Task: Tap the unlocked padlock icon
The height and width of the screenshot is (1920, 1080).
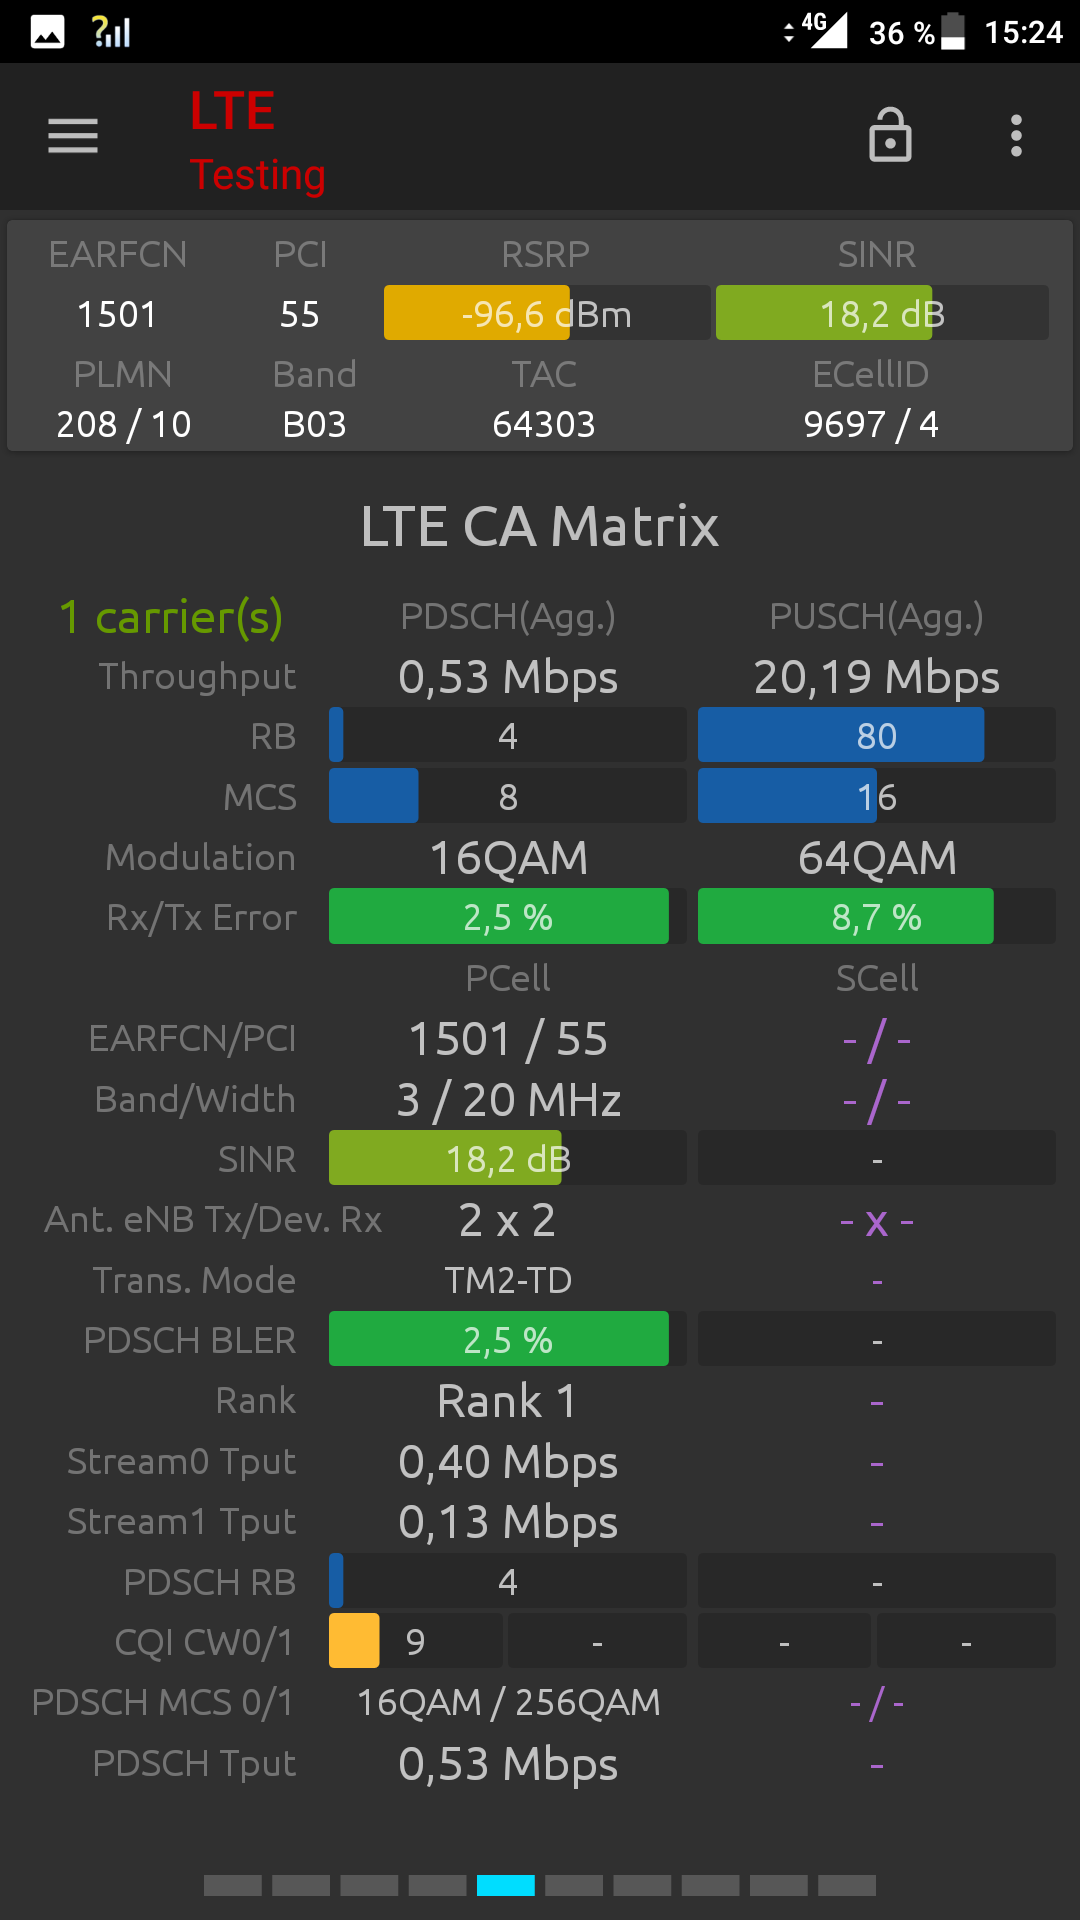Action: tap(890, 135)
